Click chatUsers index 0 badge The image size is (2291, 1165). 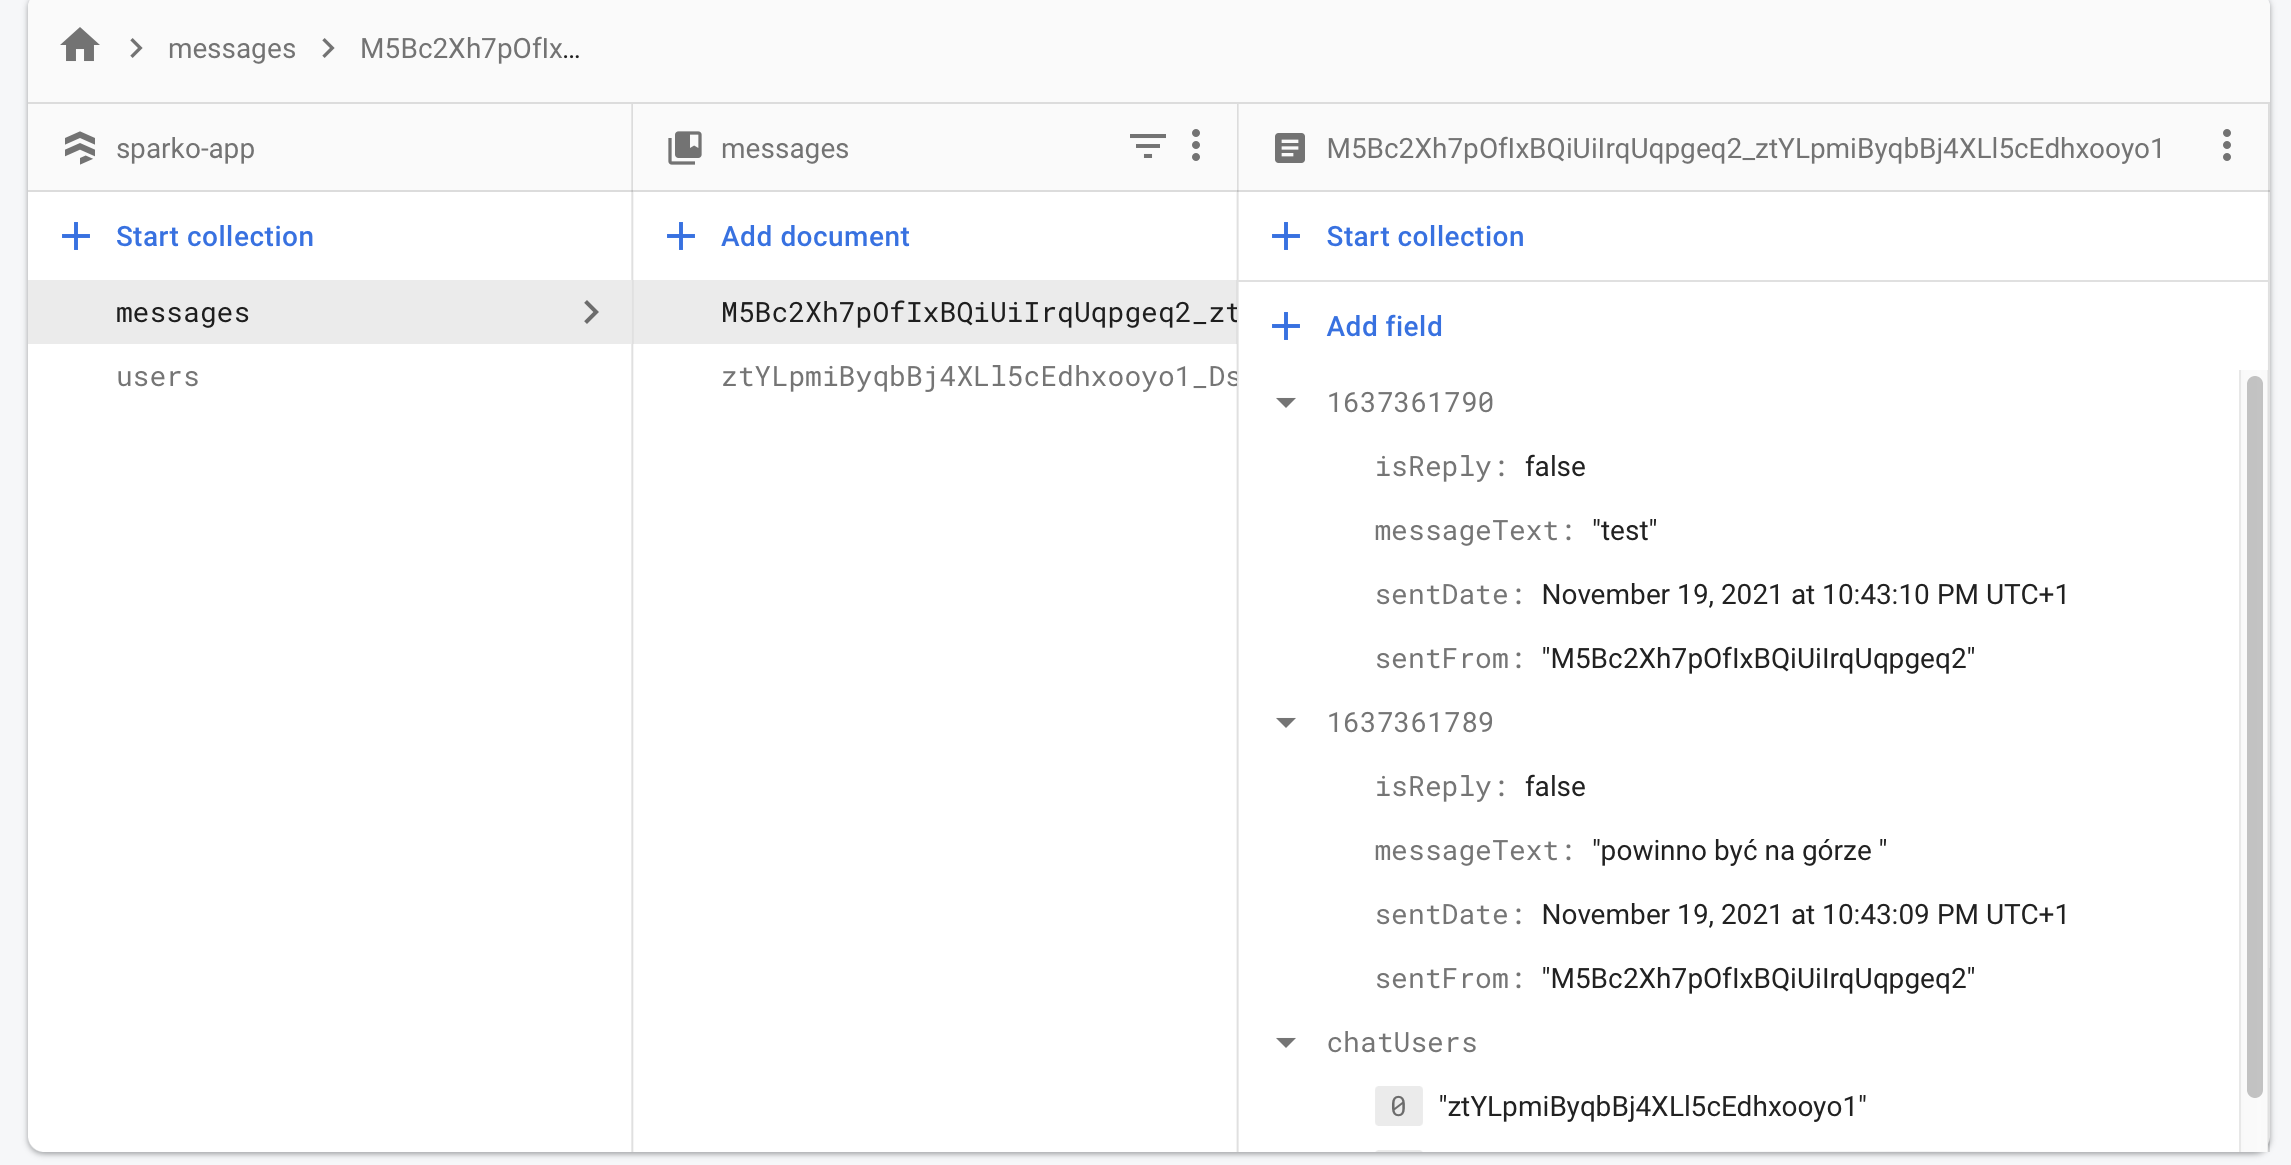(x=1398, y=1106)
